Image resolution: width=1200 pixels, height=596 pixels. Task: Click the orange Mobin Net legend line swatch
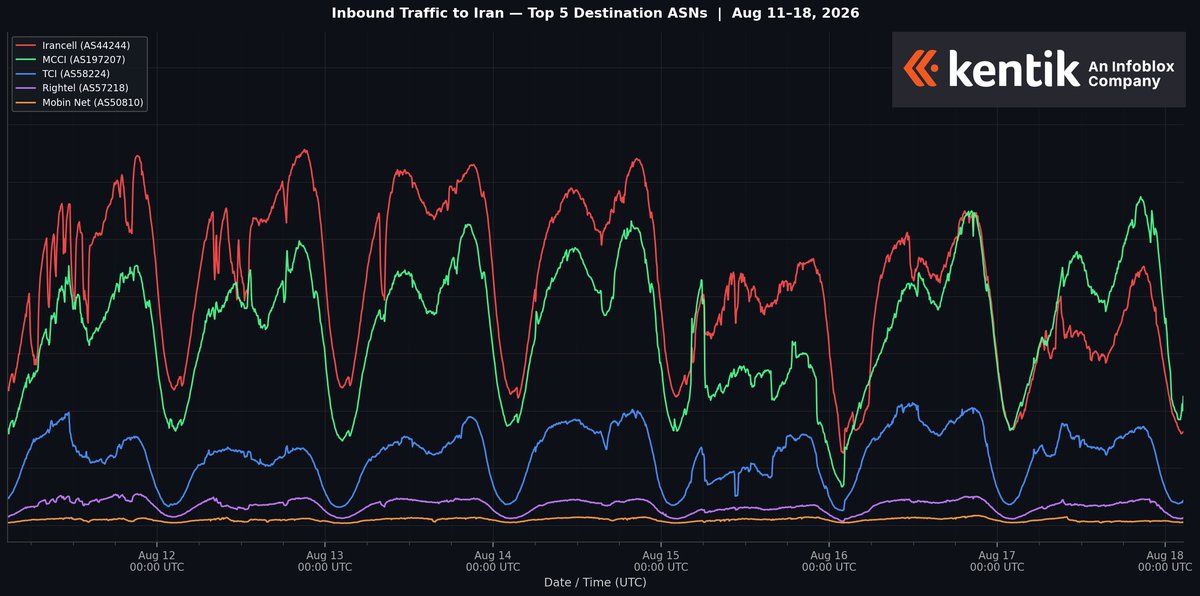tap(27, 102)
